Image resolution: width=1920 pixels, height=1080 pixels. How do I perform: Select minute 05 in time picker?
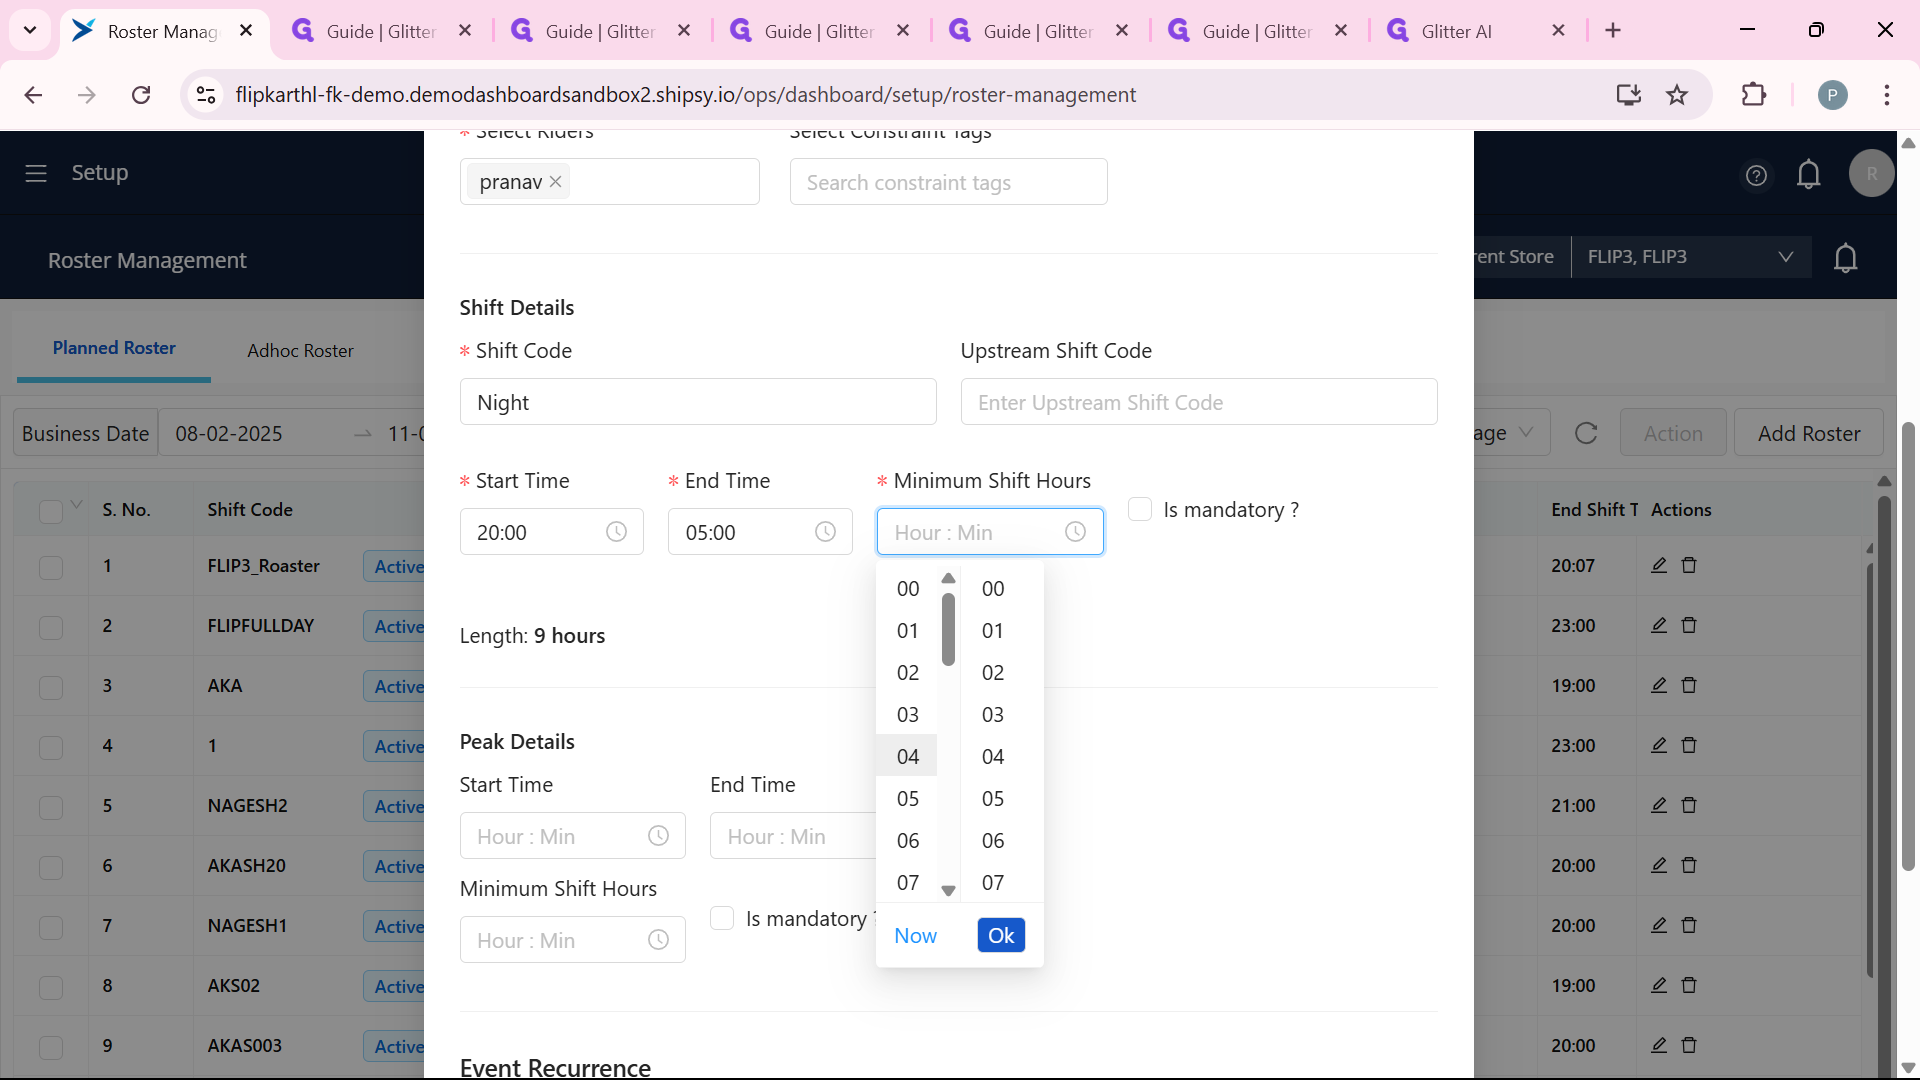pyautogui.click(x=992, y=798)
